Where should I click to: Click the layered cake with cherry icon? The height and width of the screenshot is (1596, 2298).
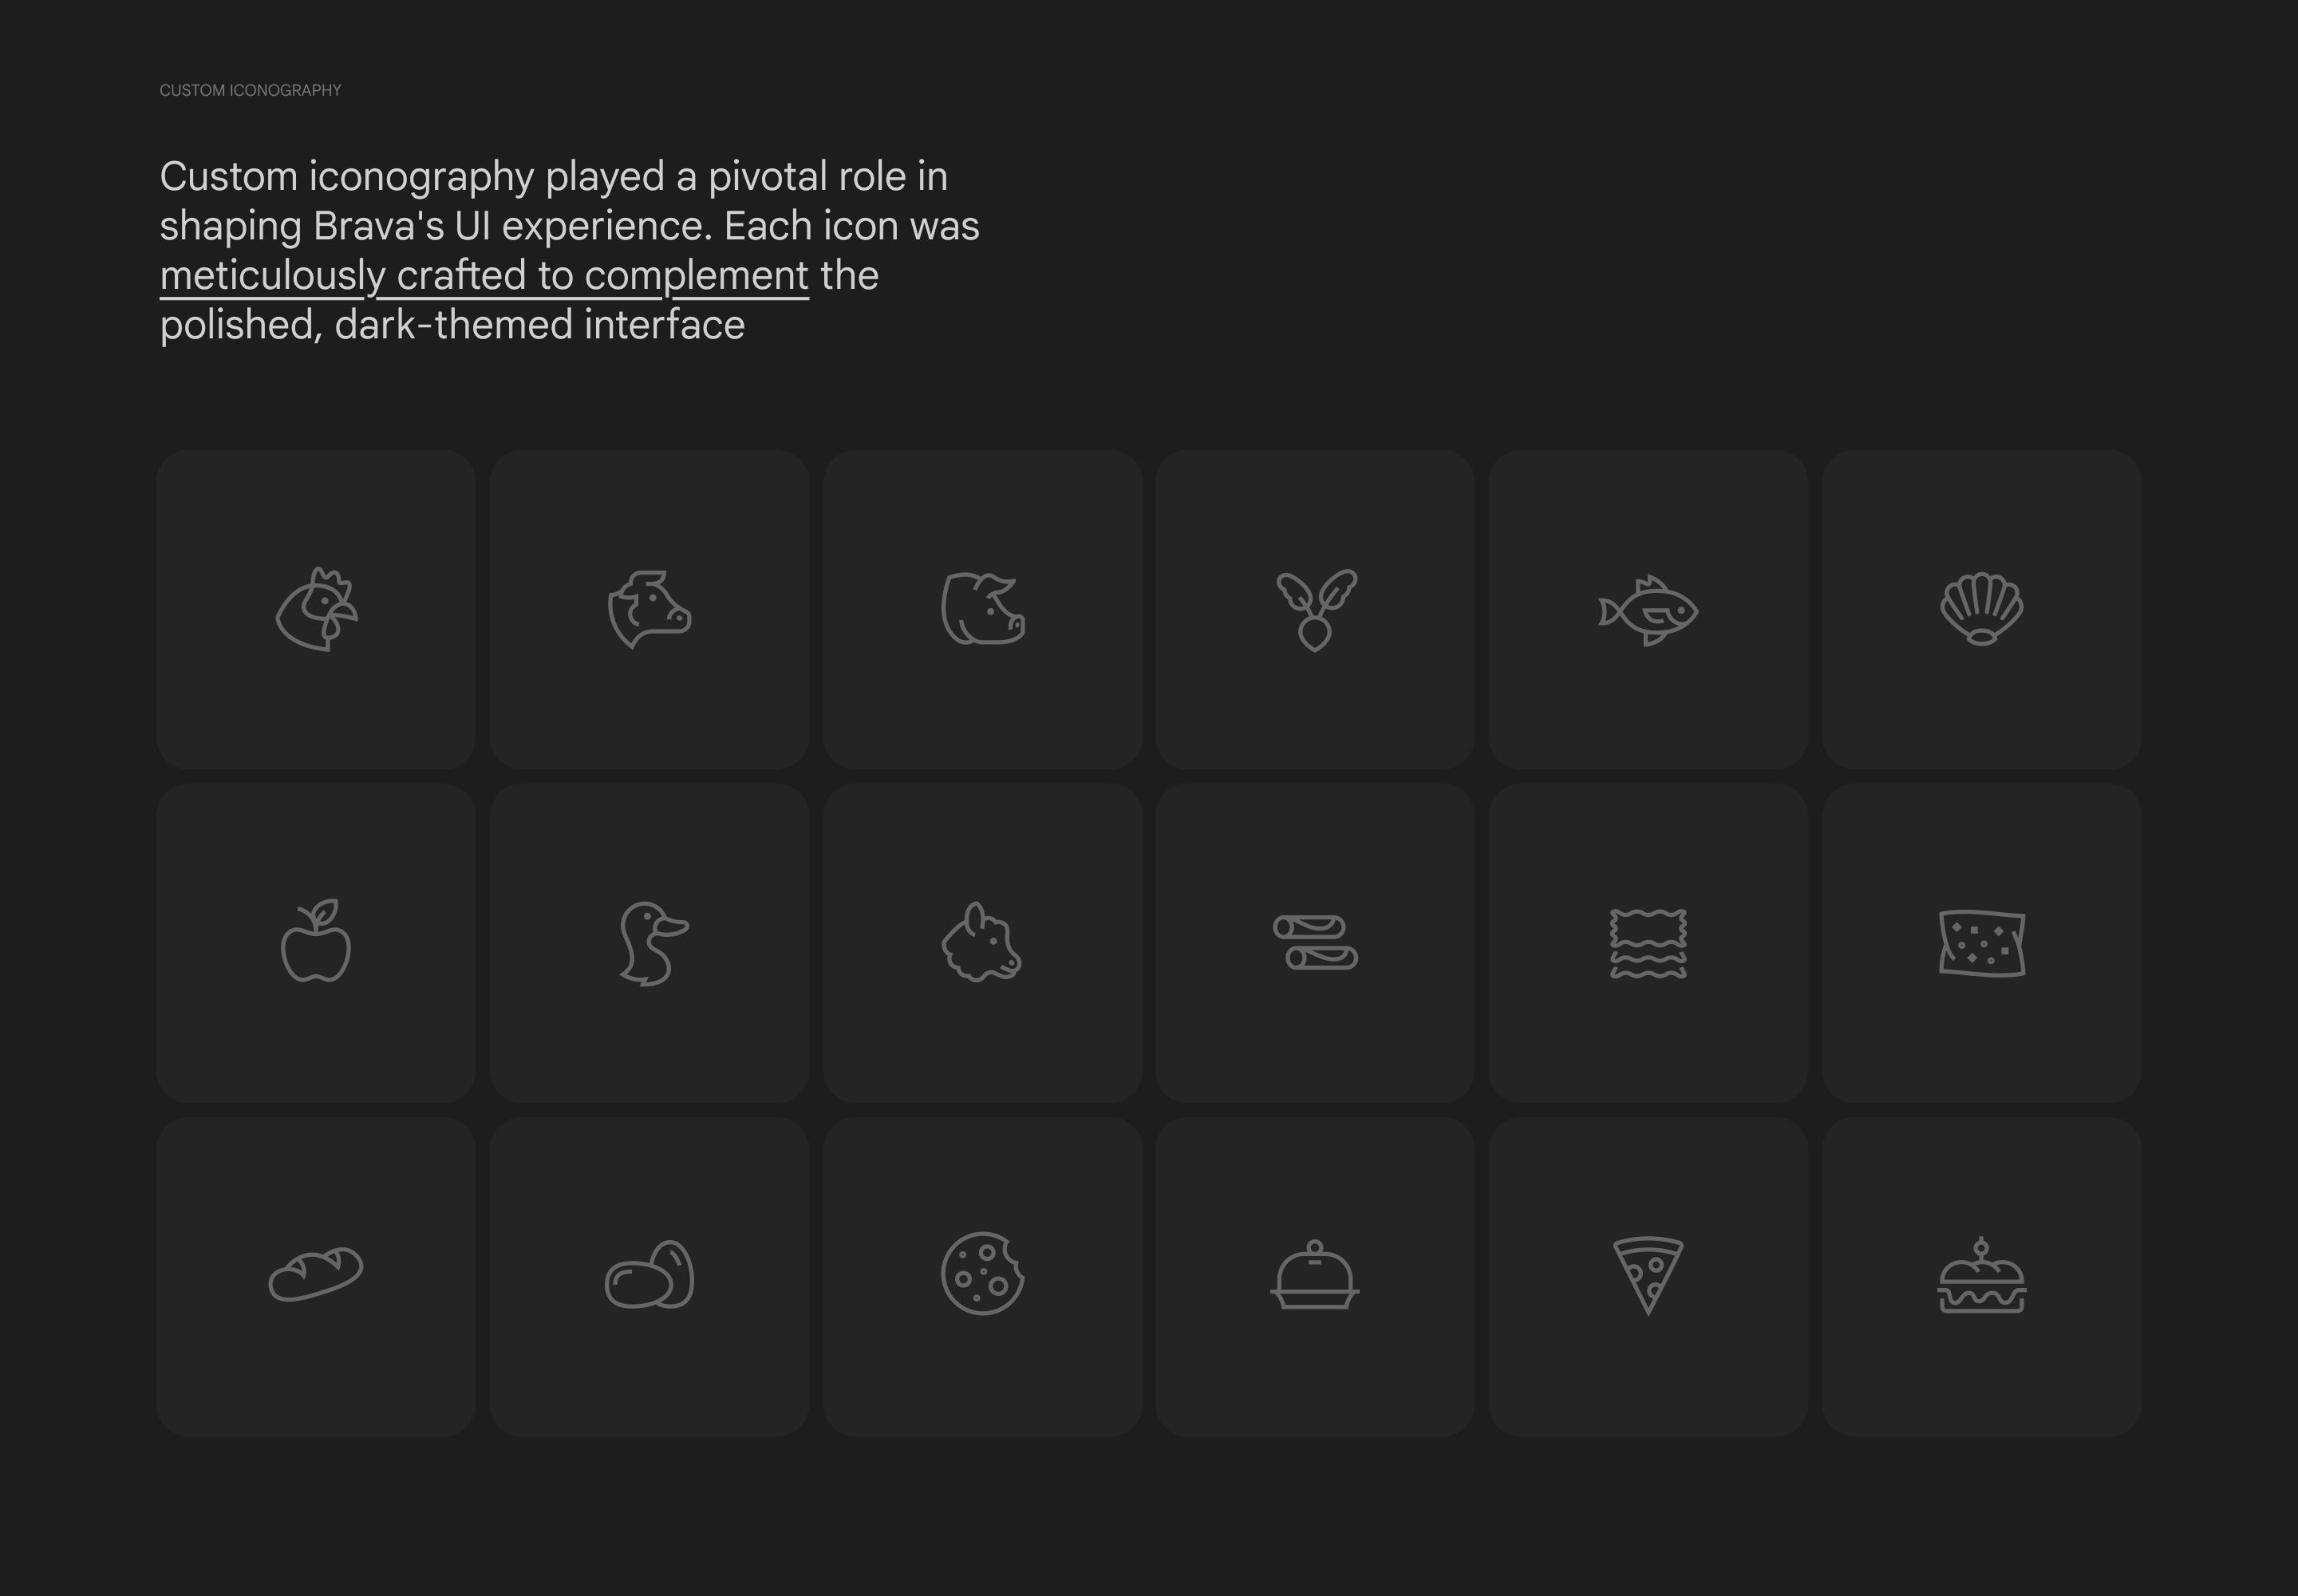tap(1981, 1276)
